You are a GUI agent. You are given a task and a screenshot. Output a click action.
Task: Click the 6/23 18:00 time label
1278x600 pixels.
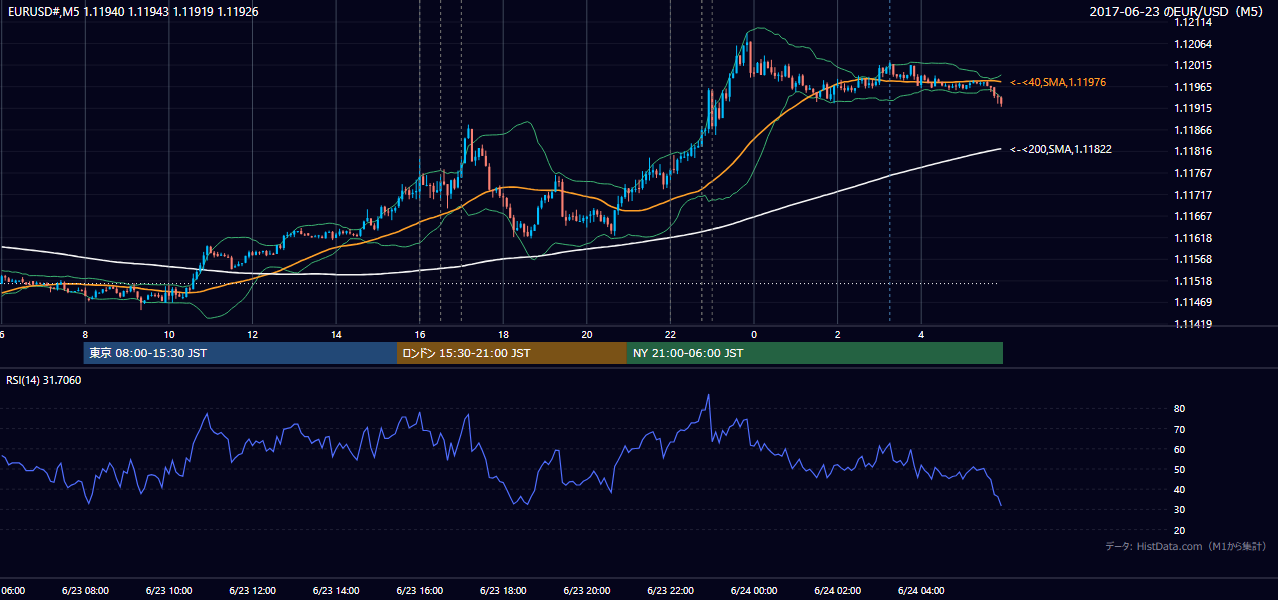503,591
